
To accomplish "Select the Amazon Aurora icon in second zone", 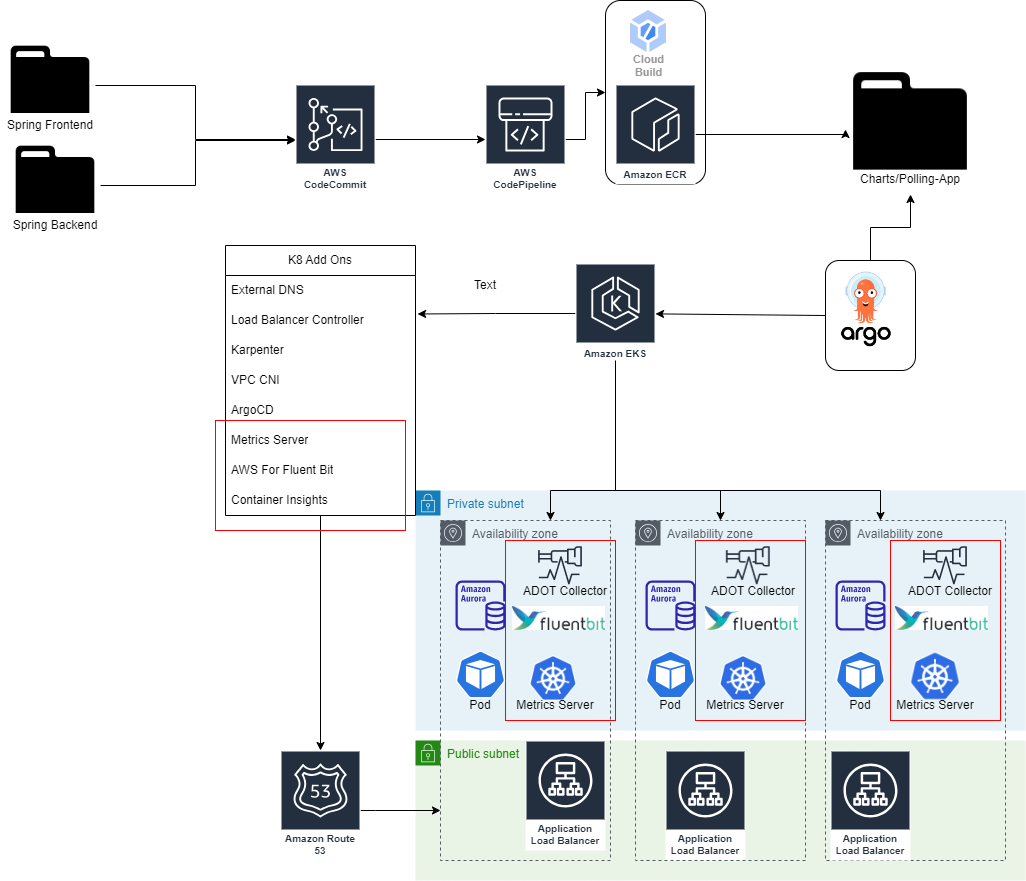I will pos(670,605).
